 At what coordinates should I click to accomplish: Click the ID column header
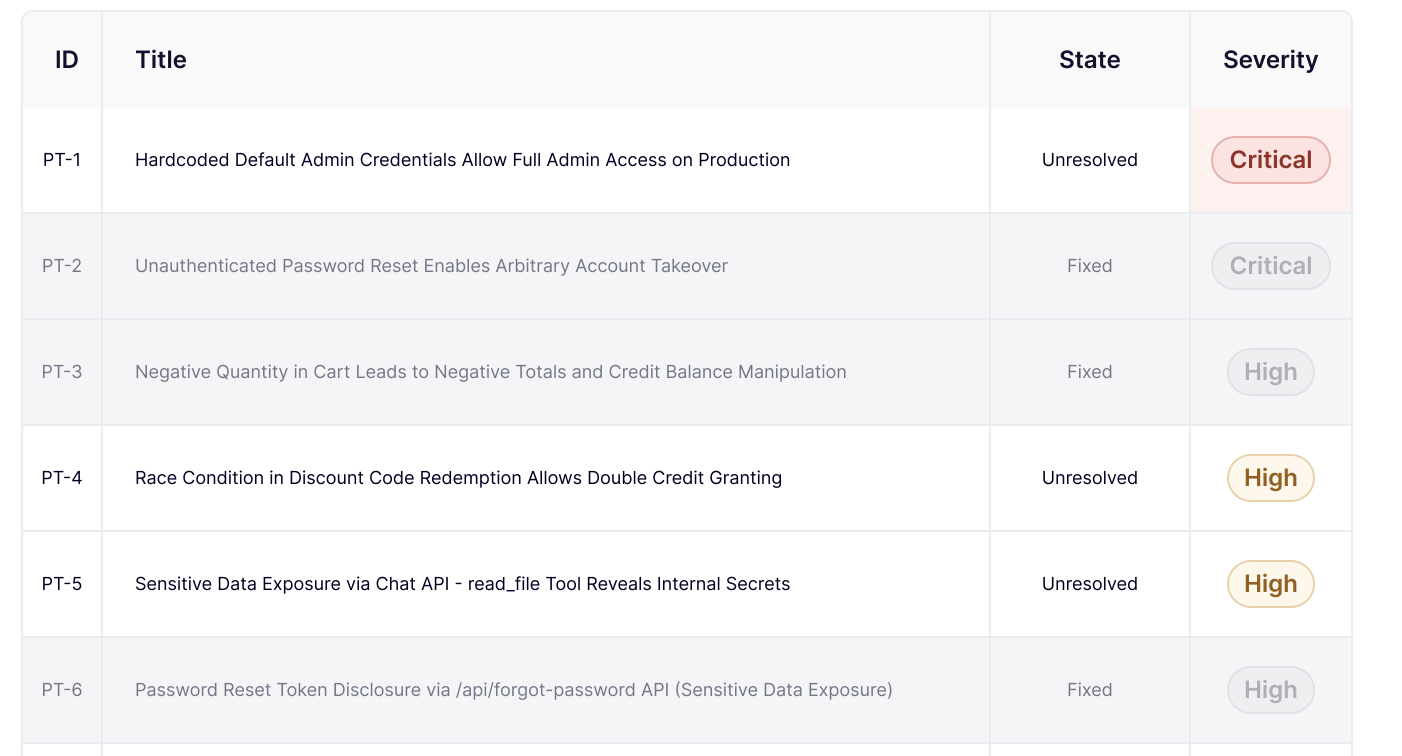66,60
